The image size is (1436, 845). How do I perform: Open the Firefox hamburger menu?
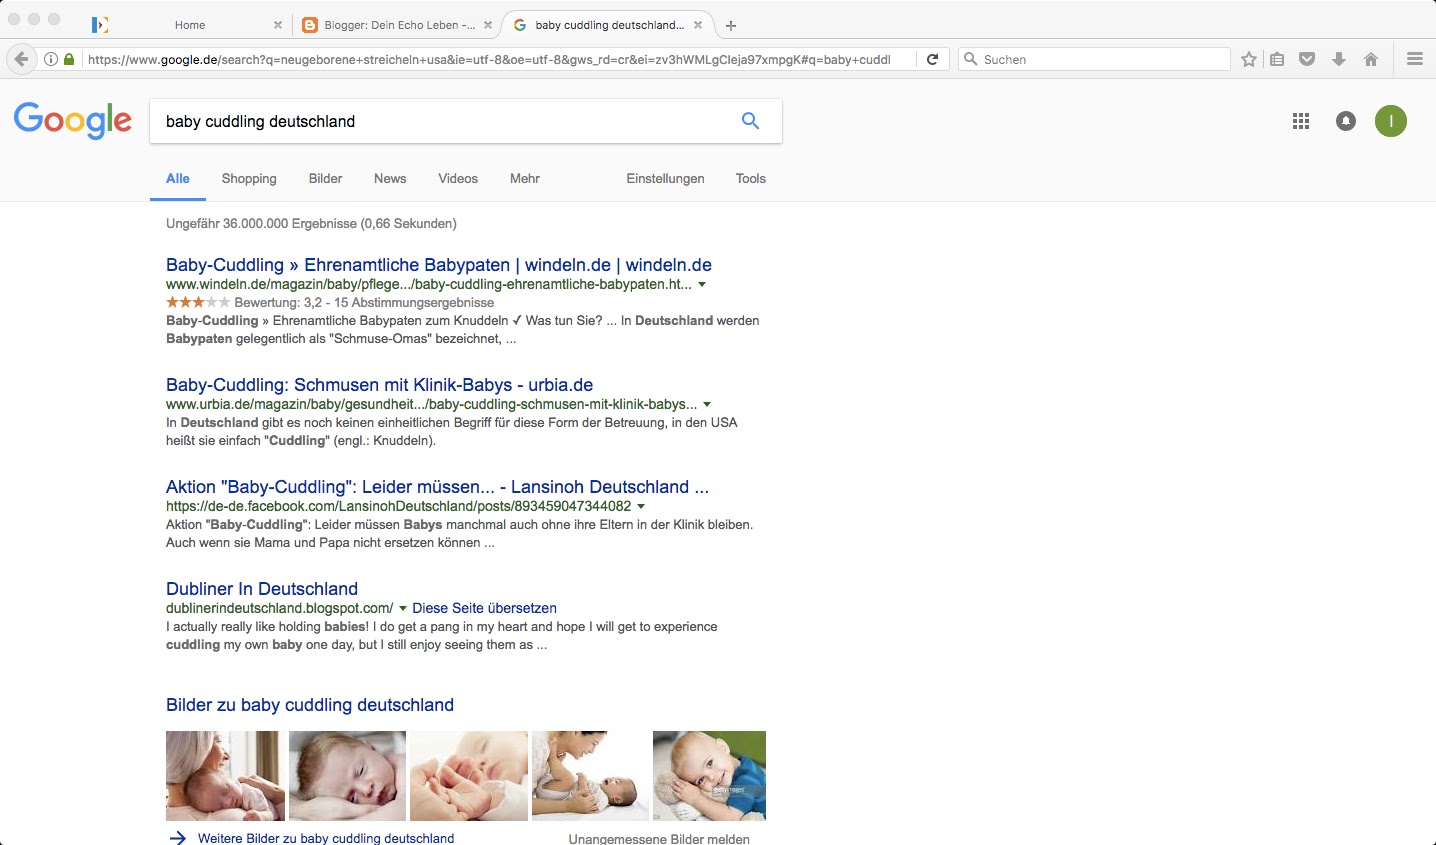coord(1415,59)
